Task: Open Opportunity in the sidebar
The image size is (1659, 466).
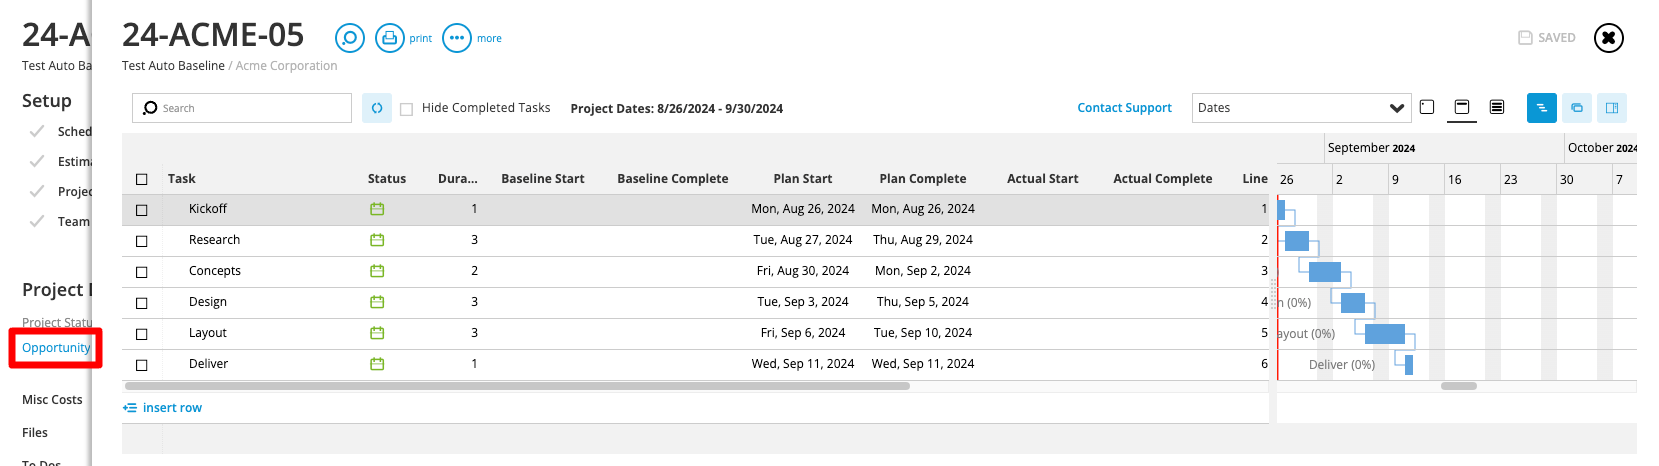Action: [x=56, y=348]
